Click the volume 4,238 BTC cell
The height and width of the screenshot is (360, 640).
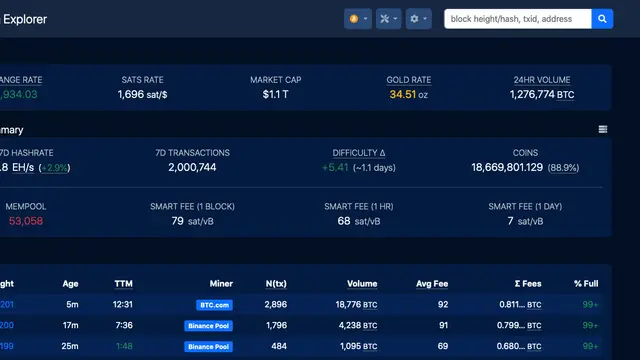click(358, 325)
